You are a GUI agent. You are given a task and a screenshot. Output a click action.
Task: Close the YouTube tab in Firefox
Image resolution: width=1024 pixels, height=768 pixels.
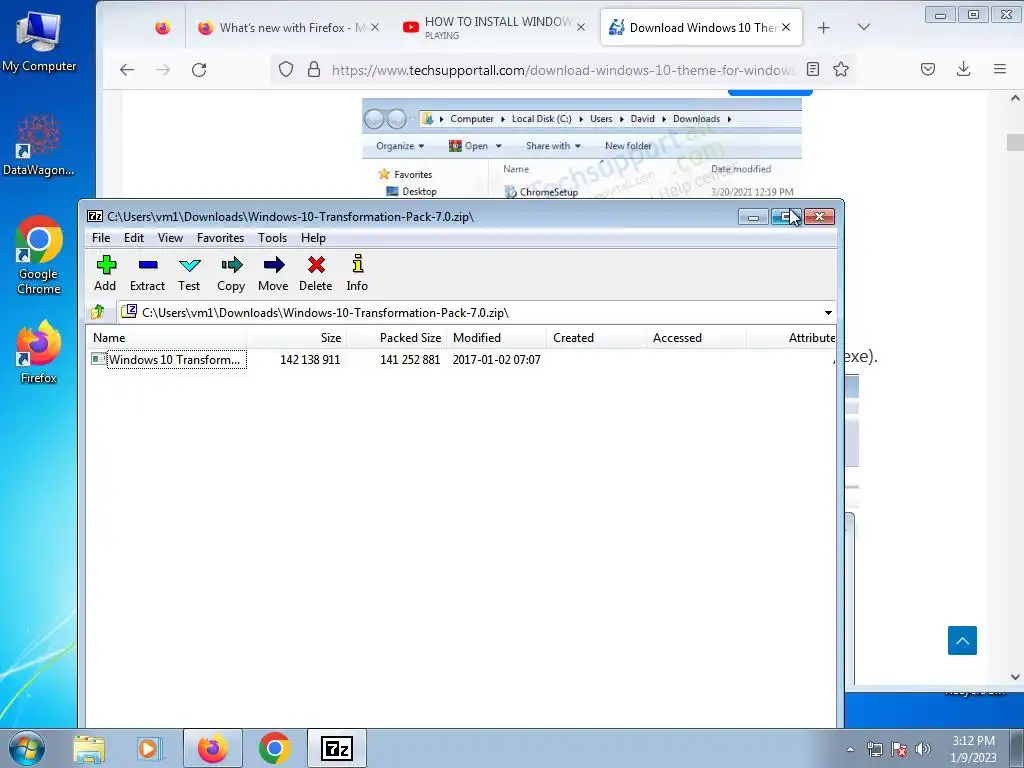(x=581, y=27)
